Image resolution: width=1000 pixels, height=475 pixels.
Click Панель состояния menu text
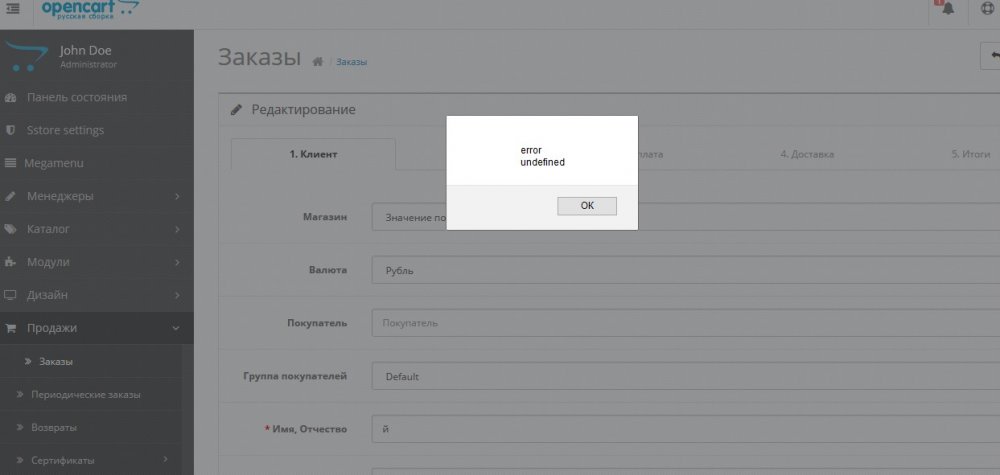pos(77,98)
